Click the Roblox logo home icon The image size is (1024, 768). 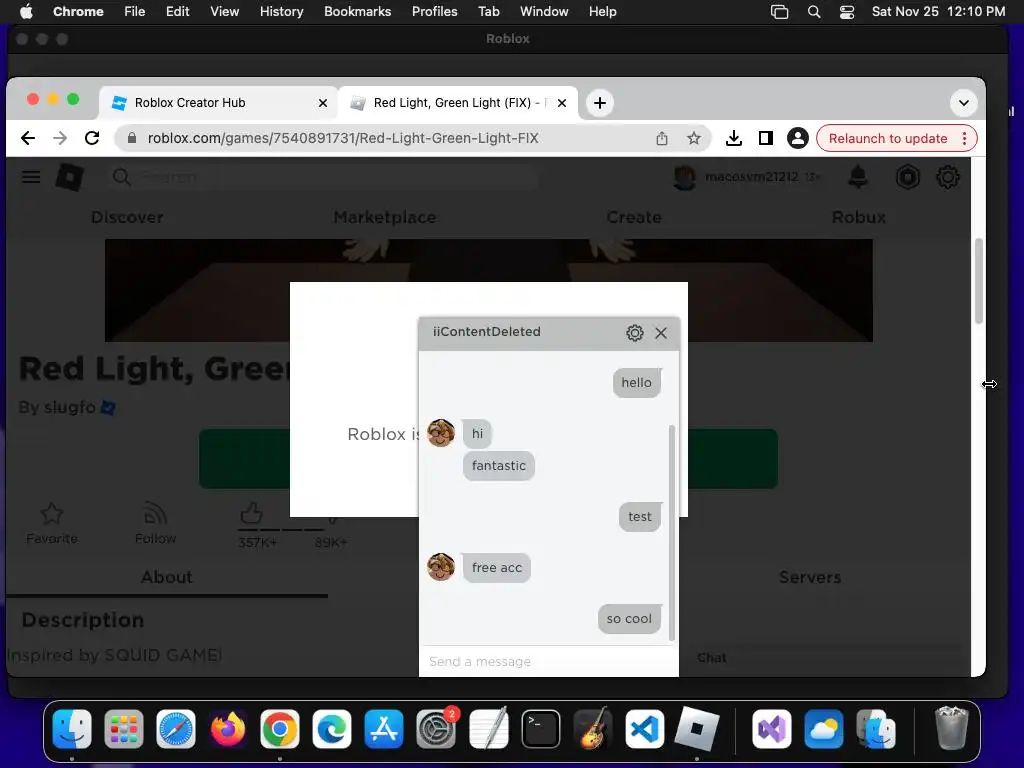(69, 177)
